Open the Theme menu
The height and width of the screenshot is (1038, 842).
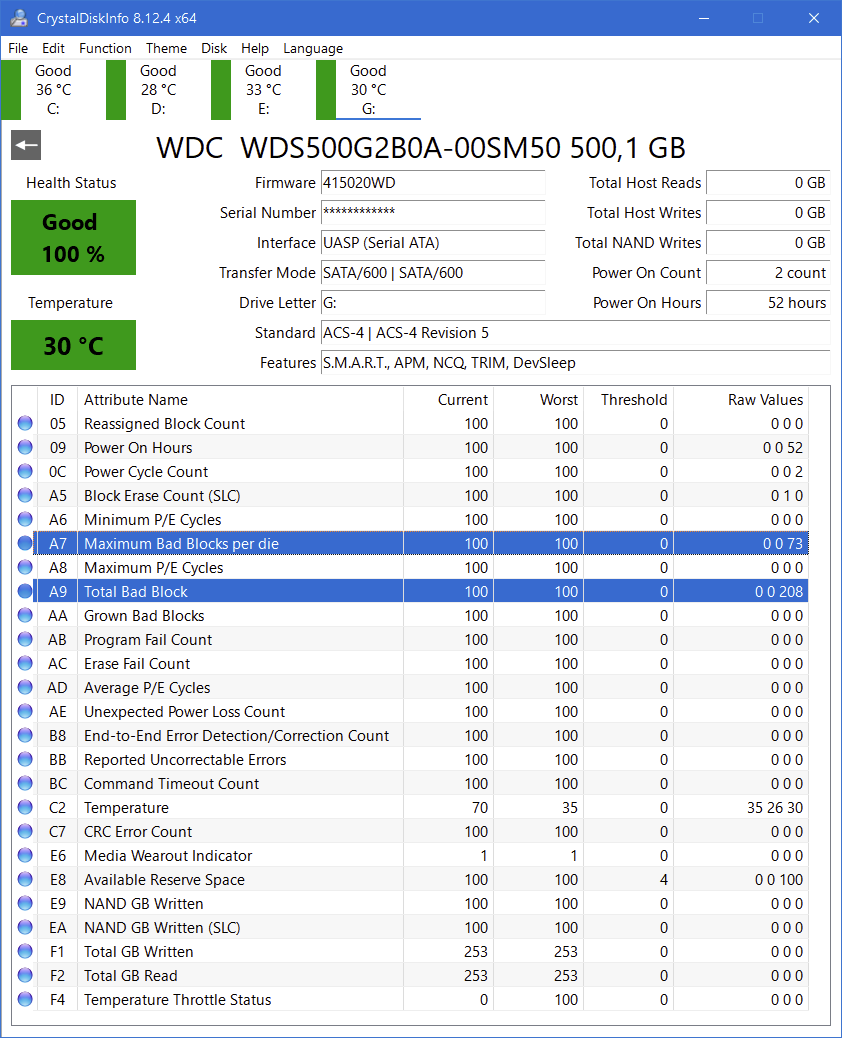166,48
